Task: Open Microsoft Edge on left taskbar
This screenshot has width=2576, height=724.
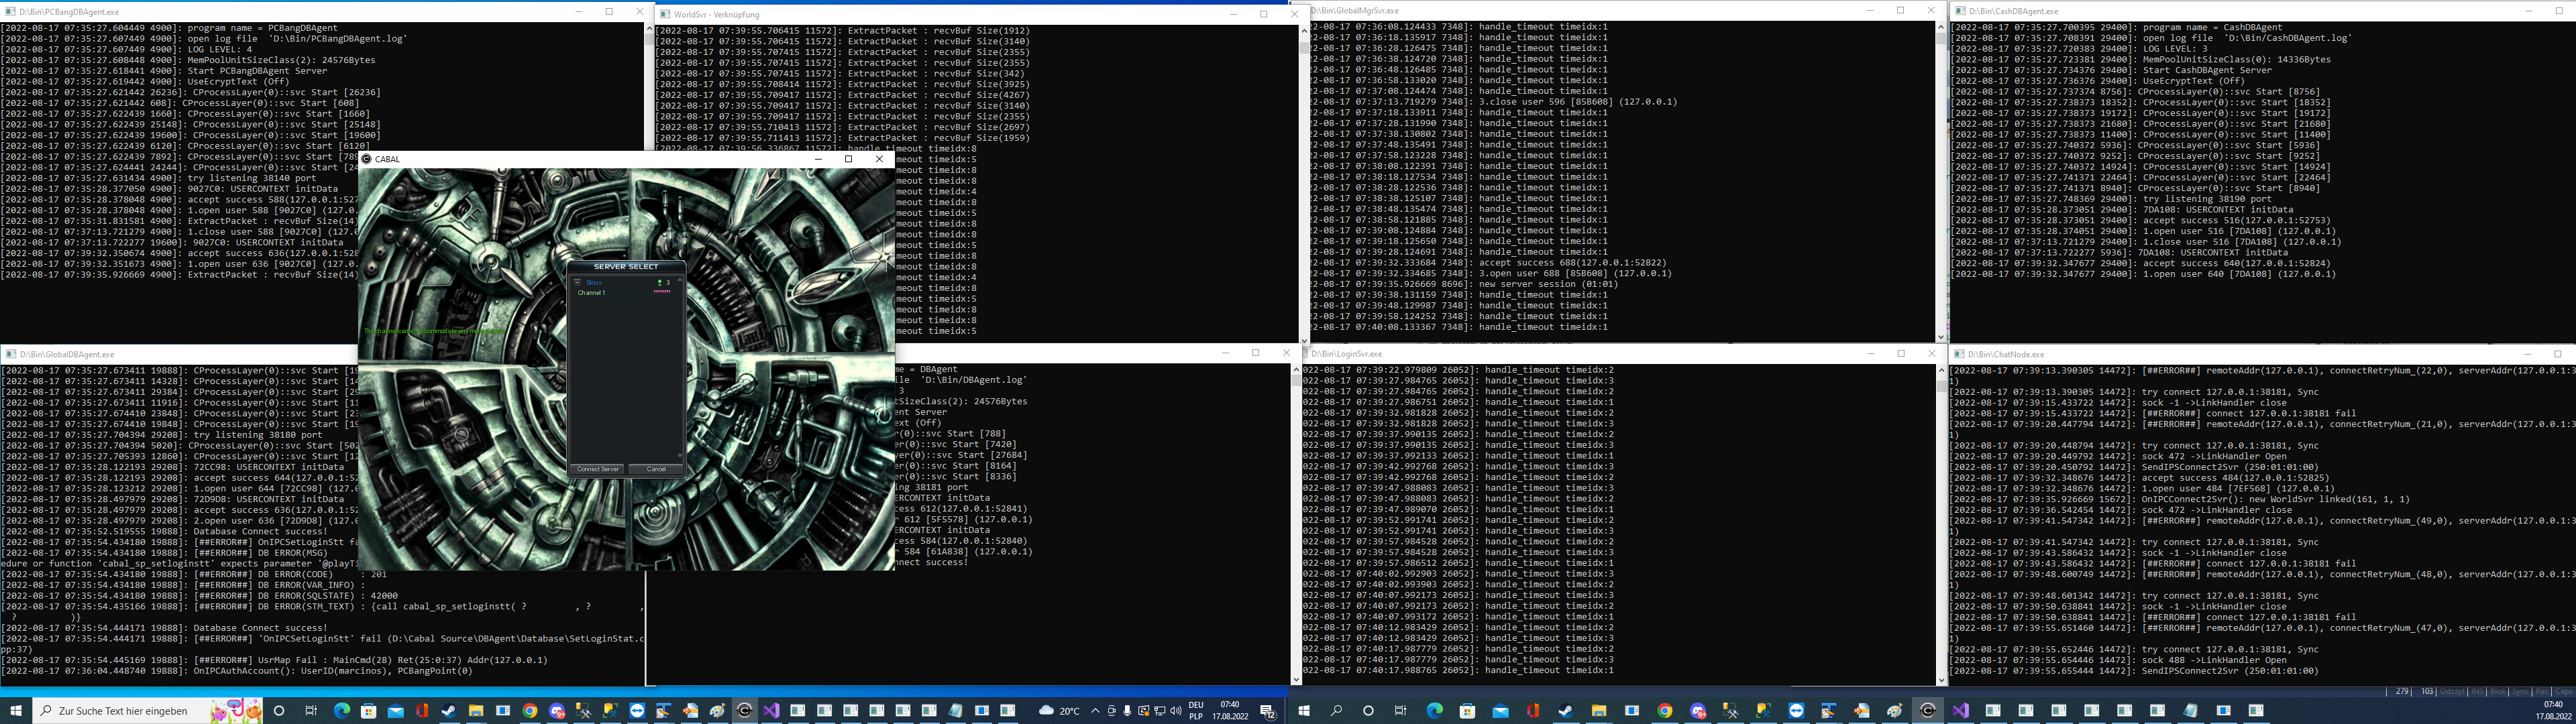Action: pyautogui.click(x=342, y=711)
